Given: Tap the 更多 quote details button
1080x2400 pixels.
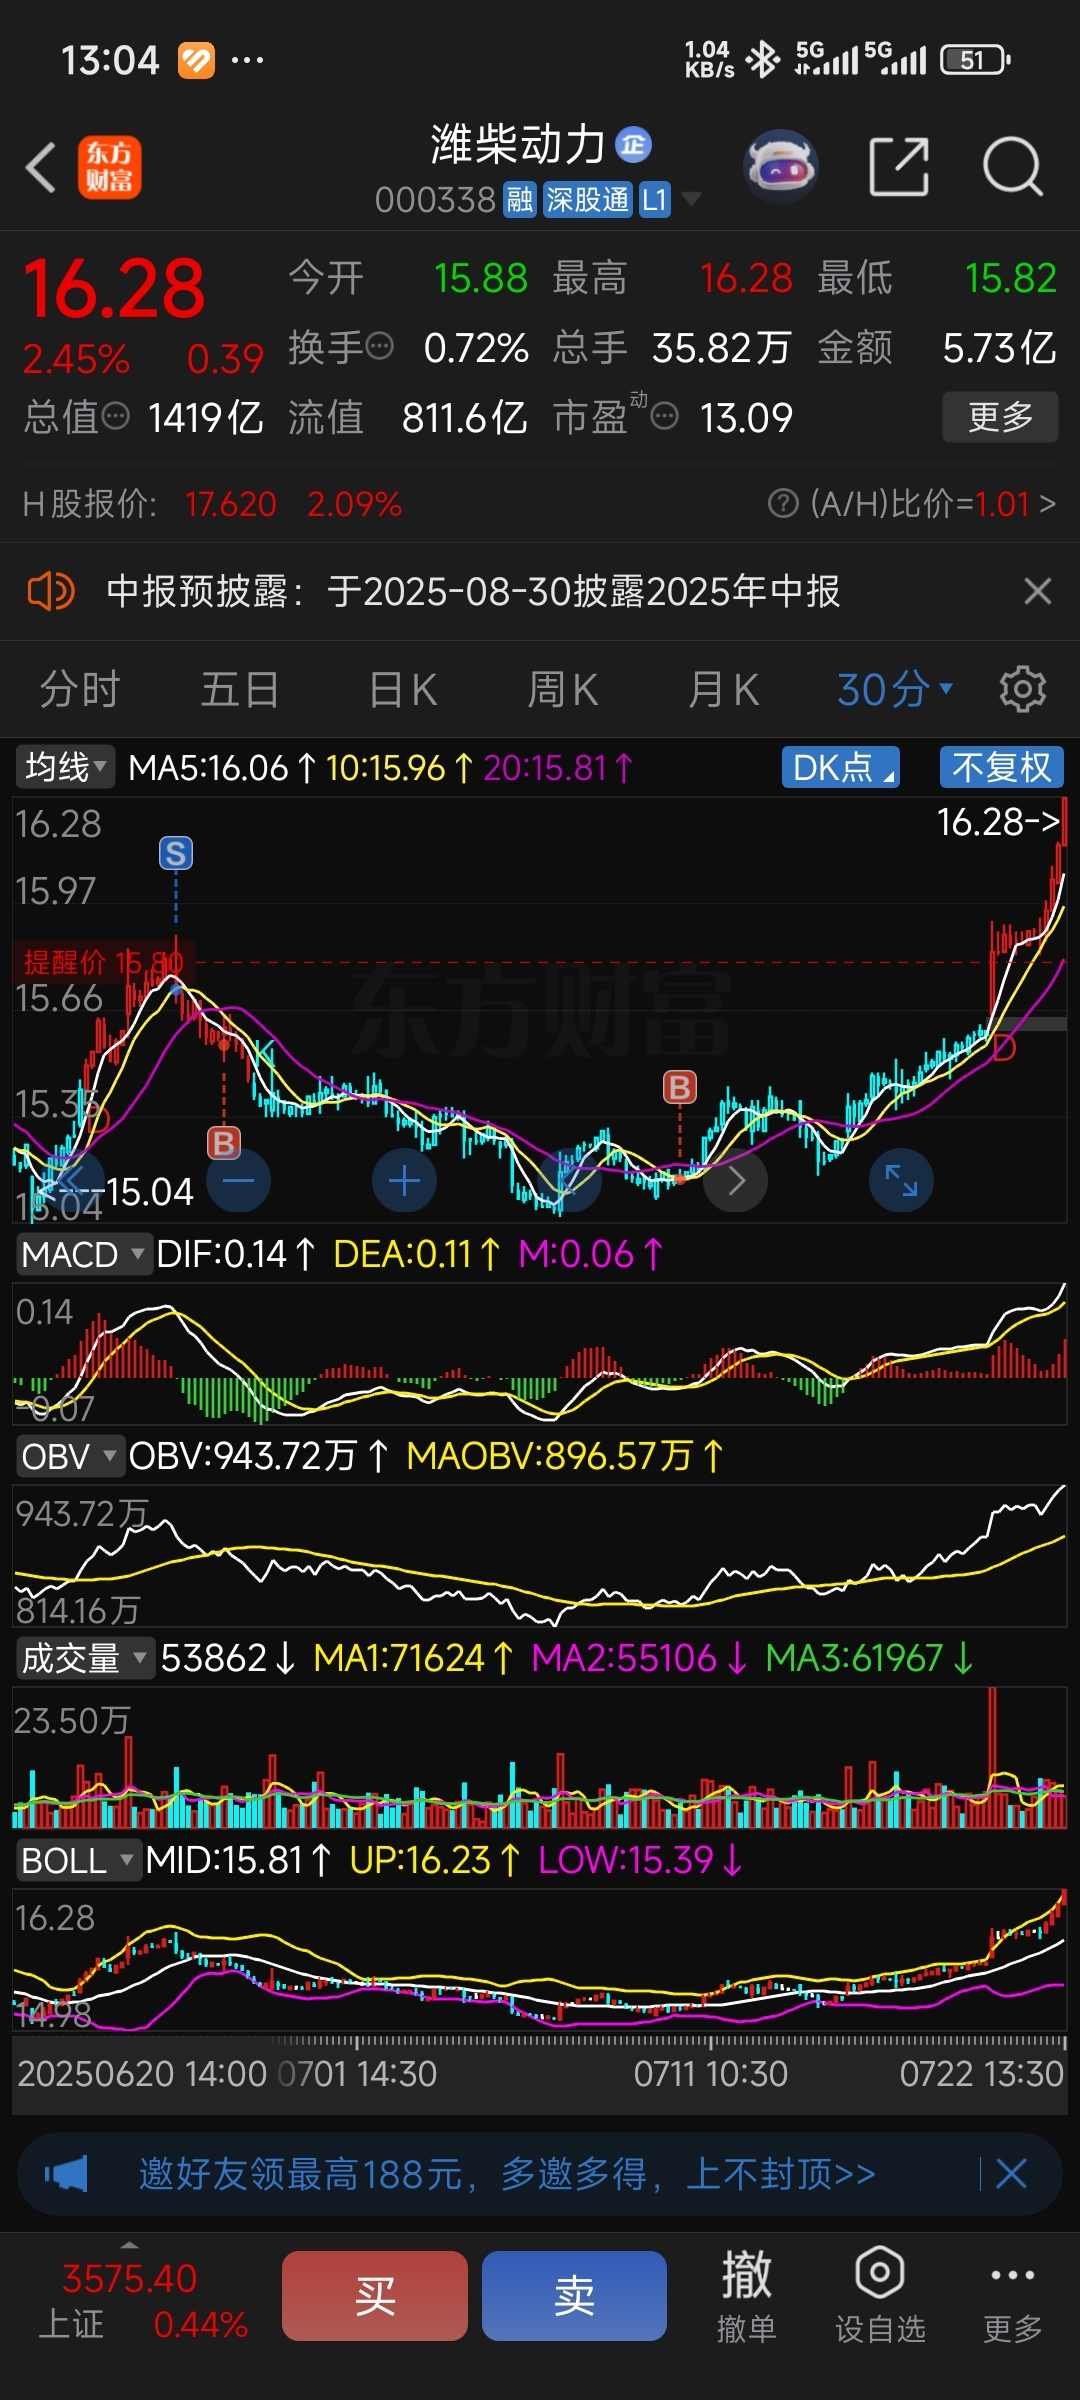Looking at the screenshot, I should click(1000, 417).
